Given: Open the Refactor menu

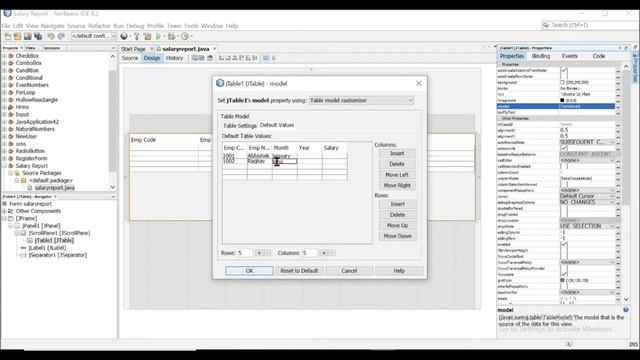Looking at the screenshot, I should point(99,26).
